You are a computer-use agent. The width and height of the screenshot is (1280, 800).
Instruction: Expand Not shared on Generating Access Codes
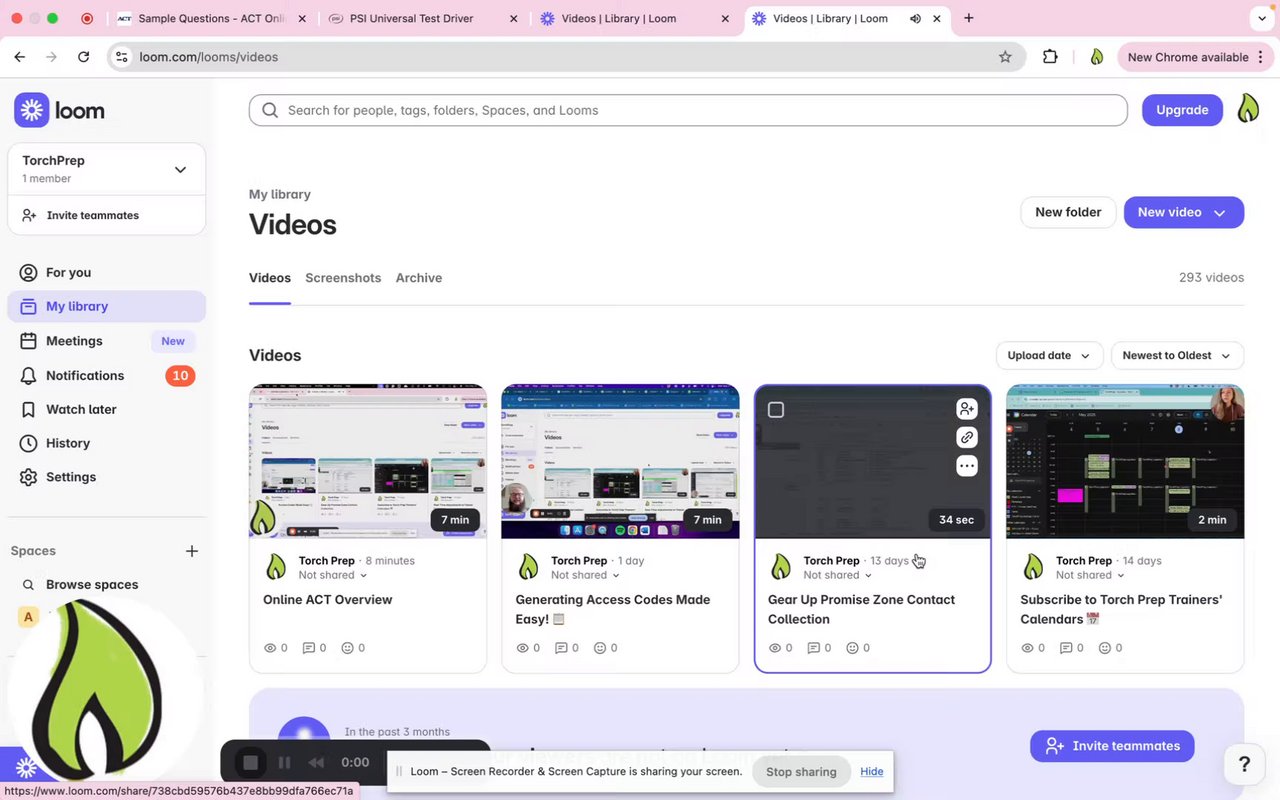pyautogui.click(x=585, y=575)
